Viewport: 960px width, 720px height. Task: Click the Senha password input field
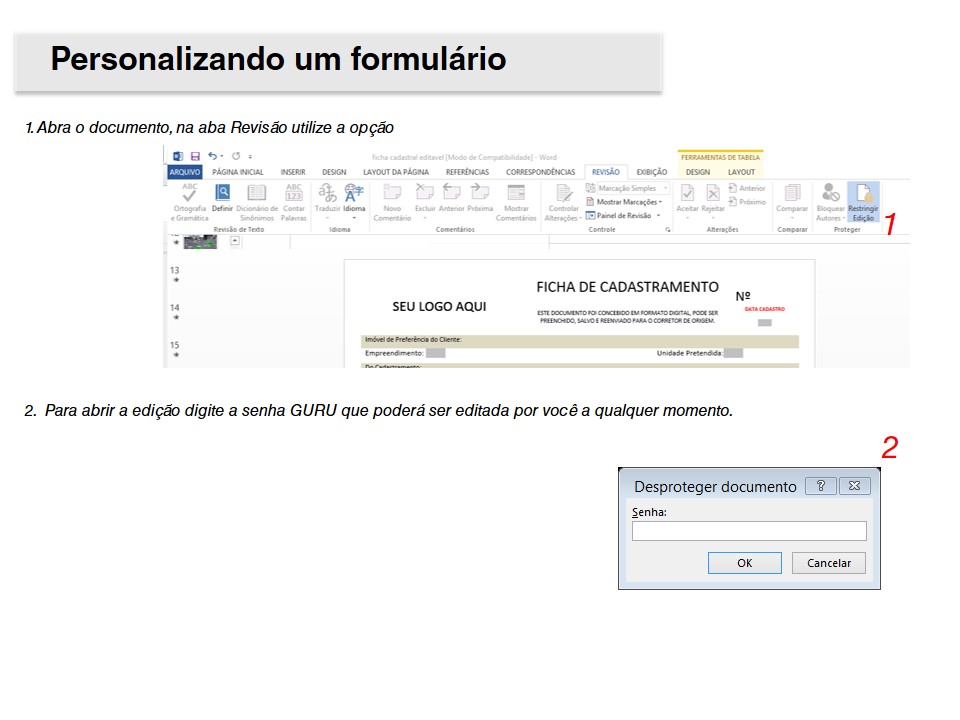coord(748,531)
